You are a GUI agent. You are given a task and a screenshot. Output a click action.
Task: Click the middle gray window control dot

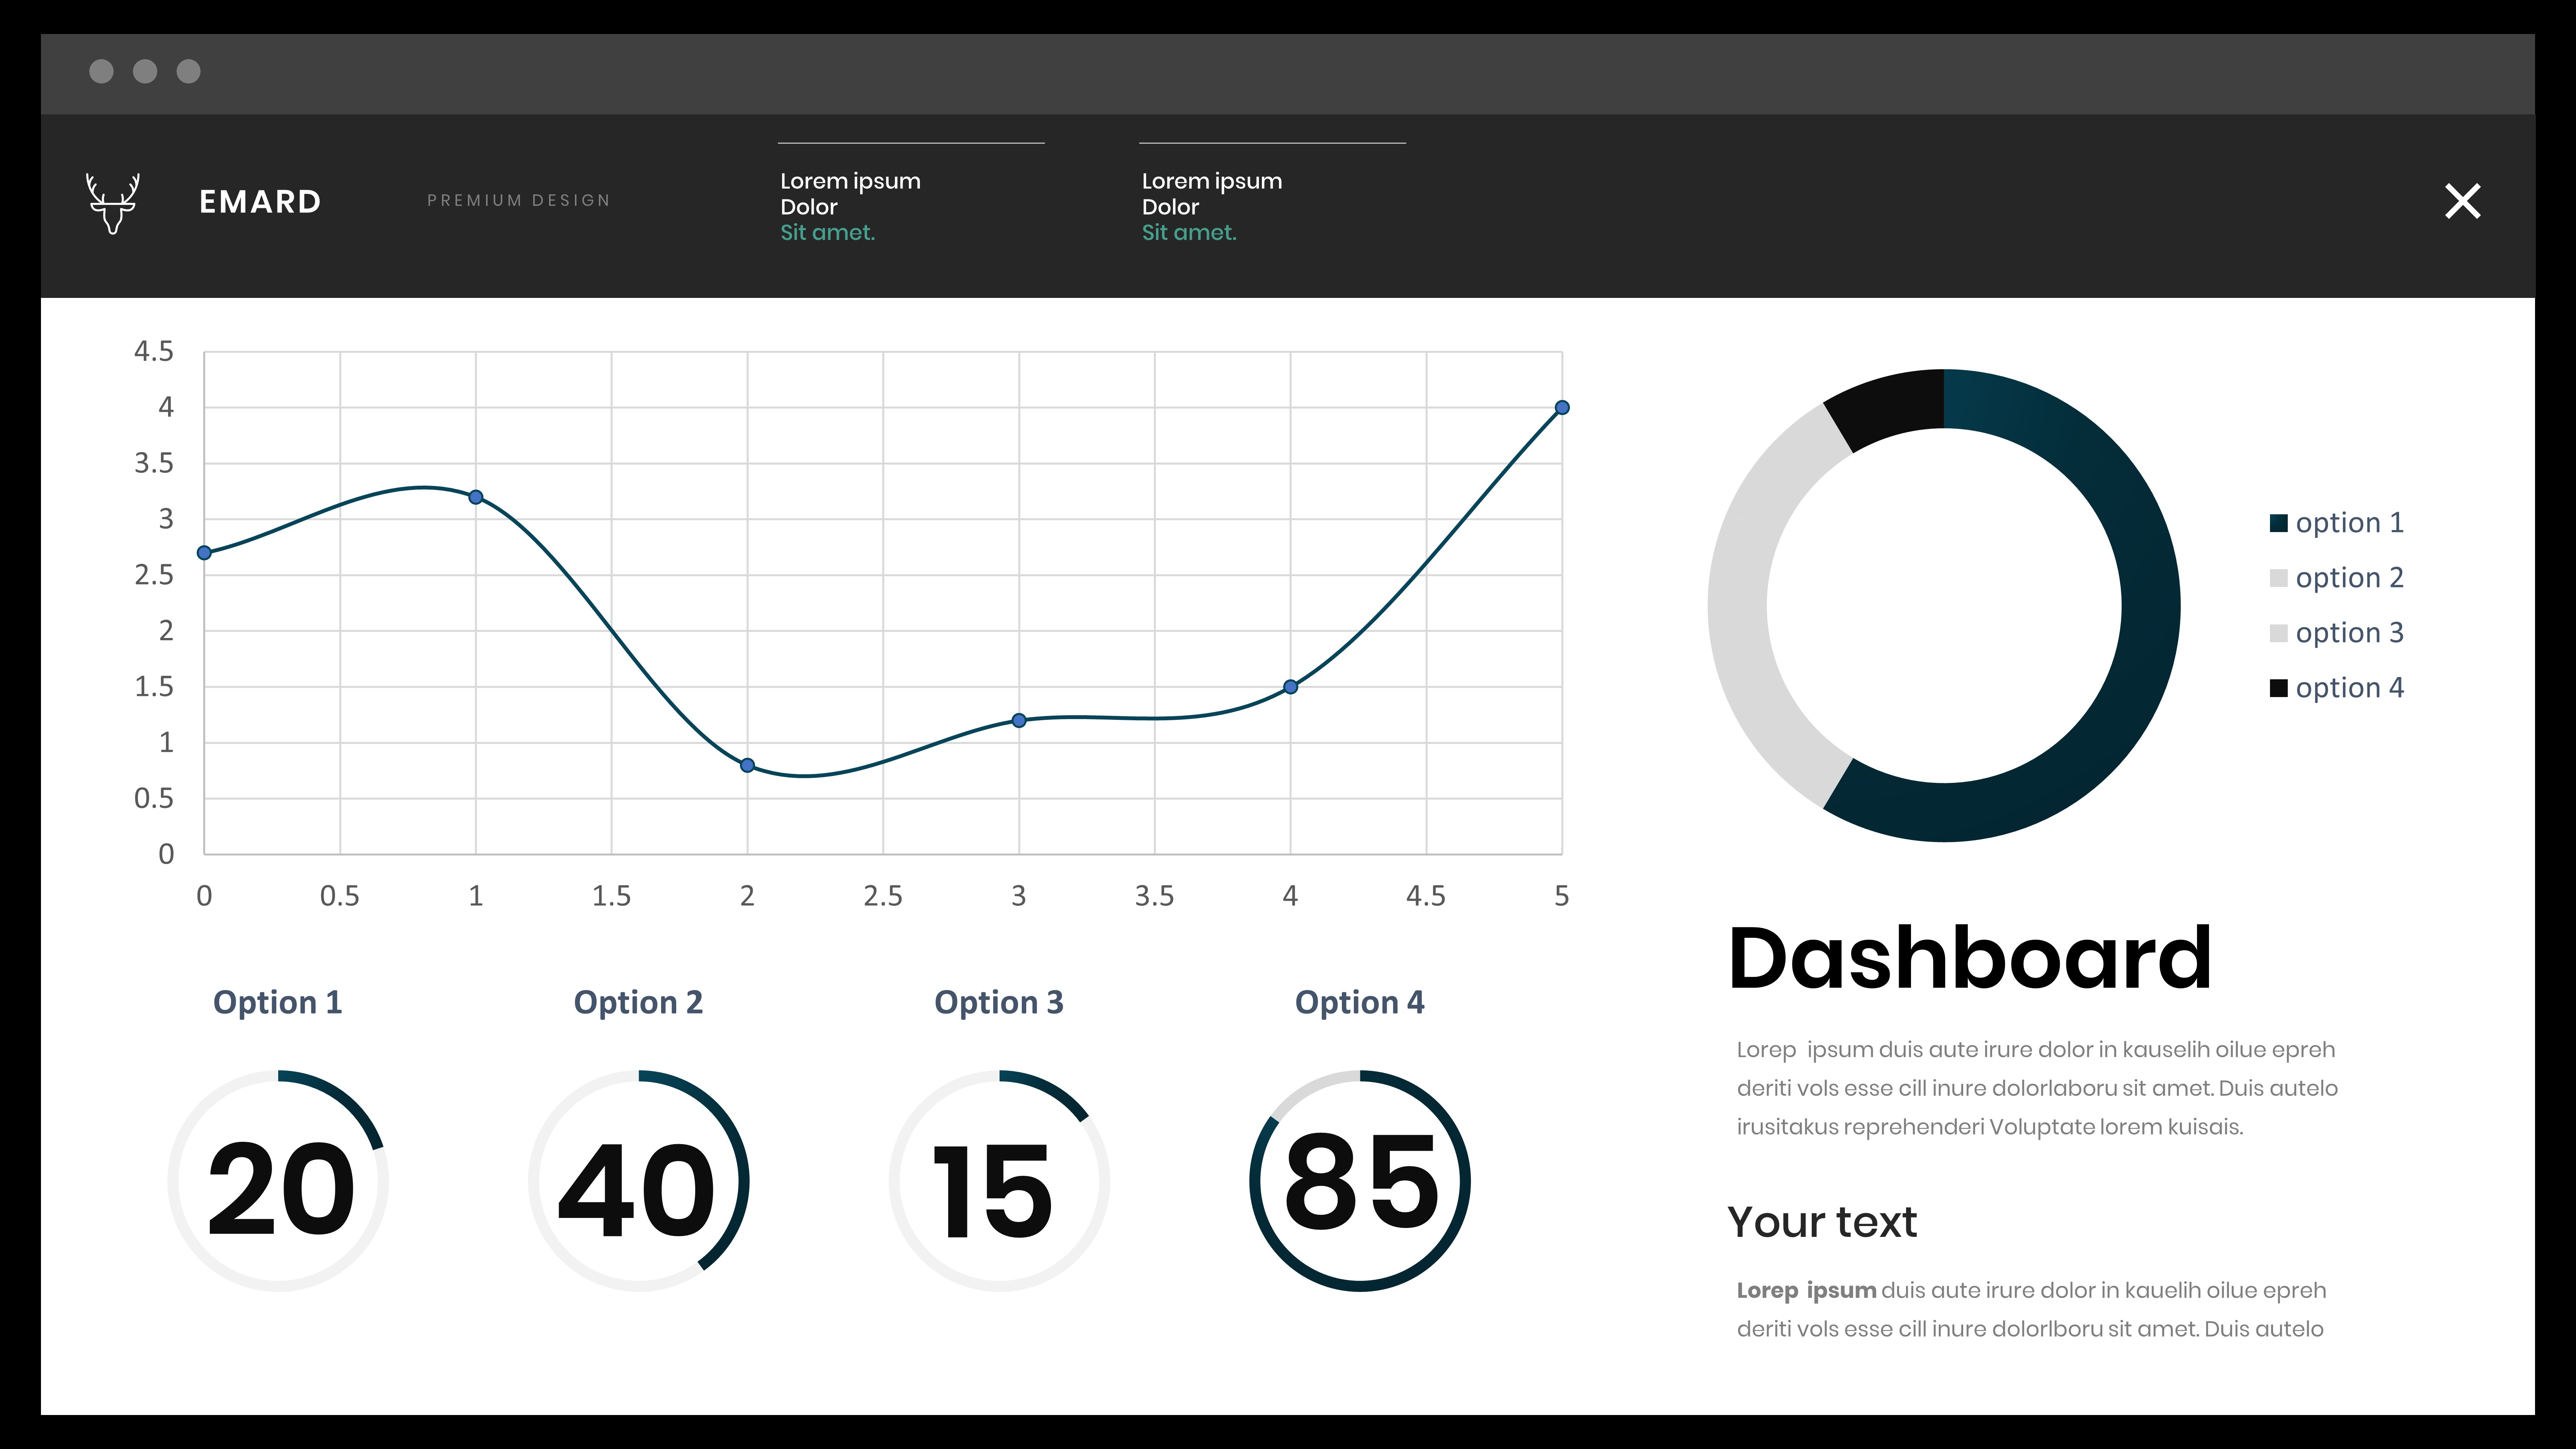coord(145,71)
